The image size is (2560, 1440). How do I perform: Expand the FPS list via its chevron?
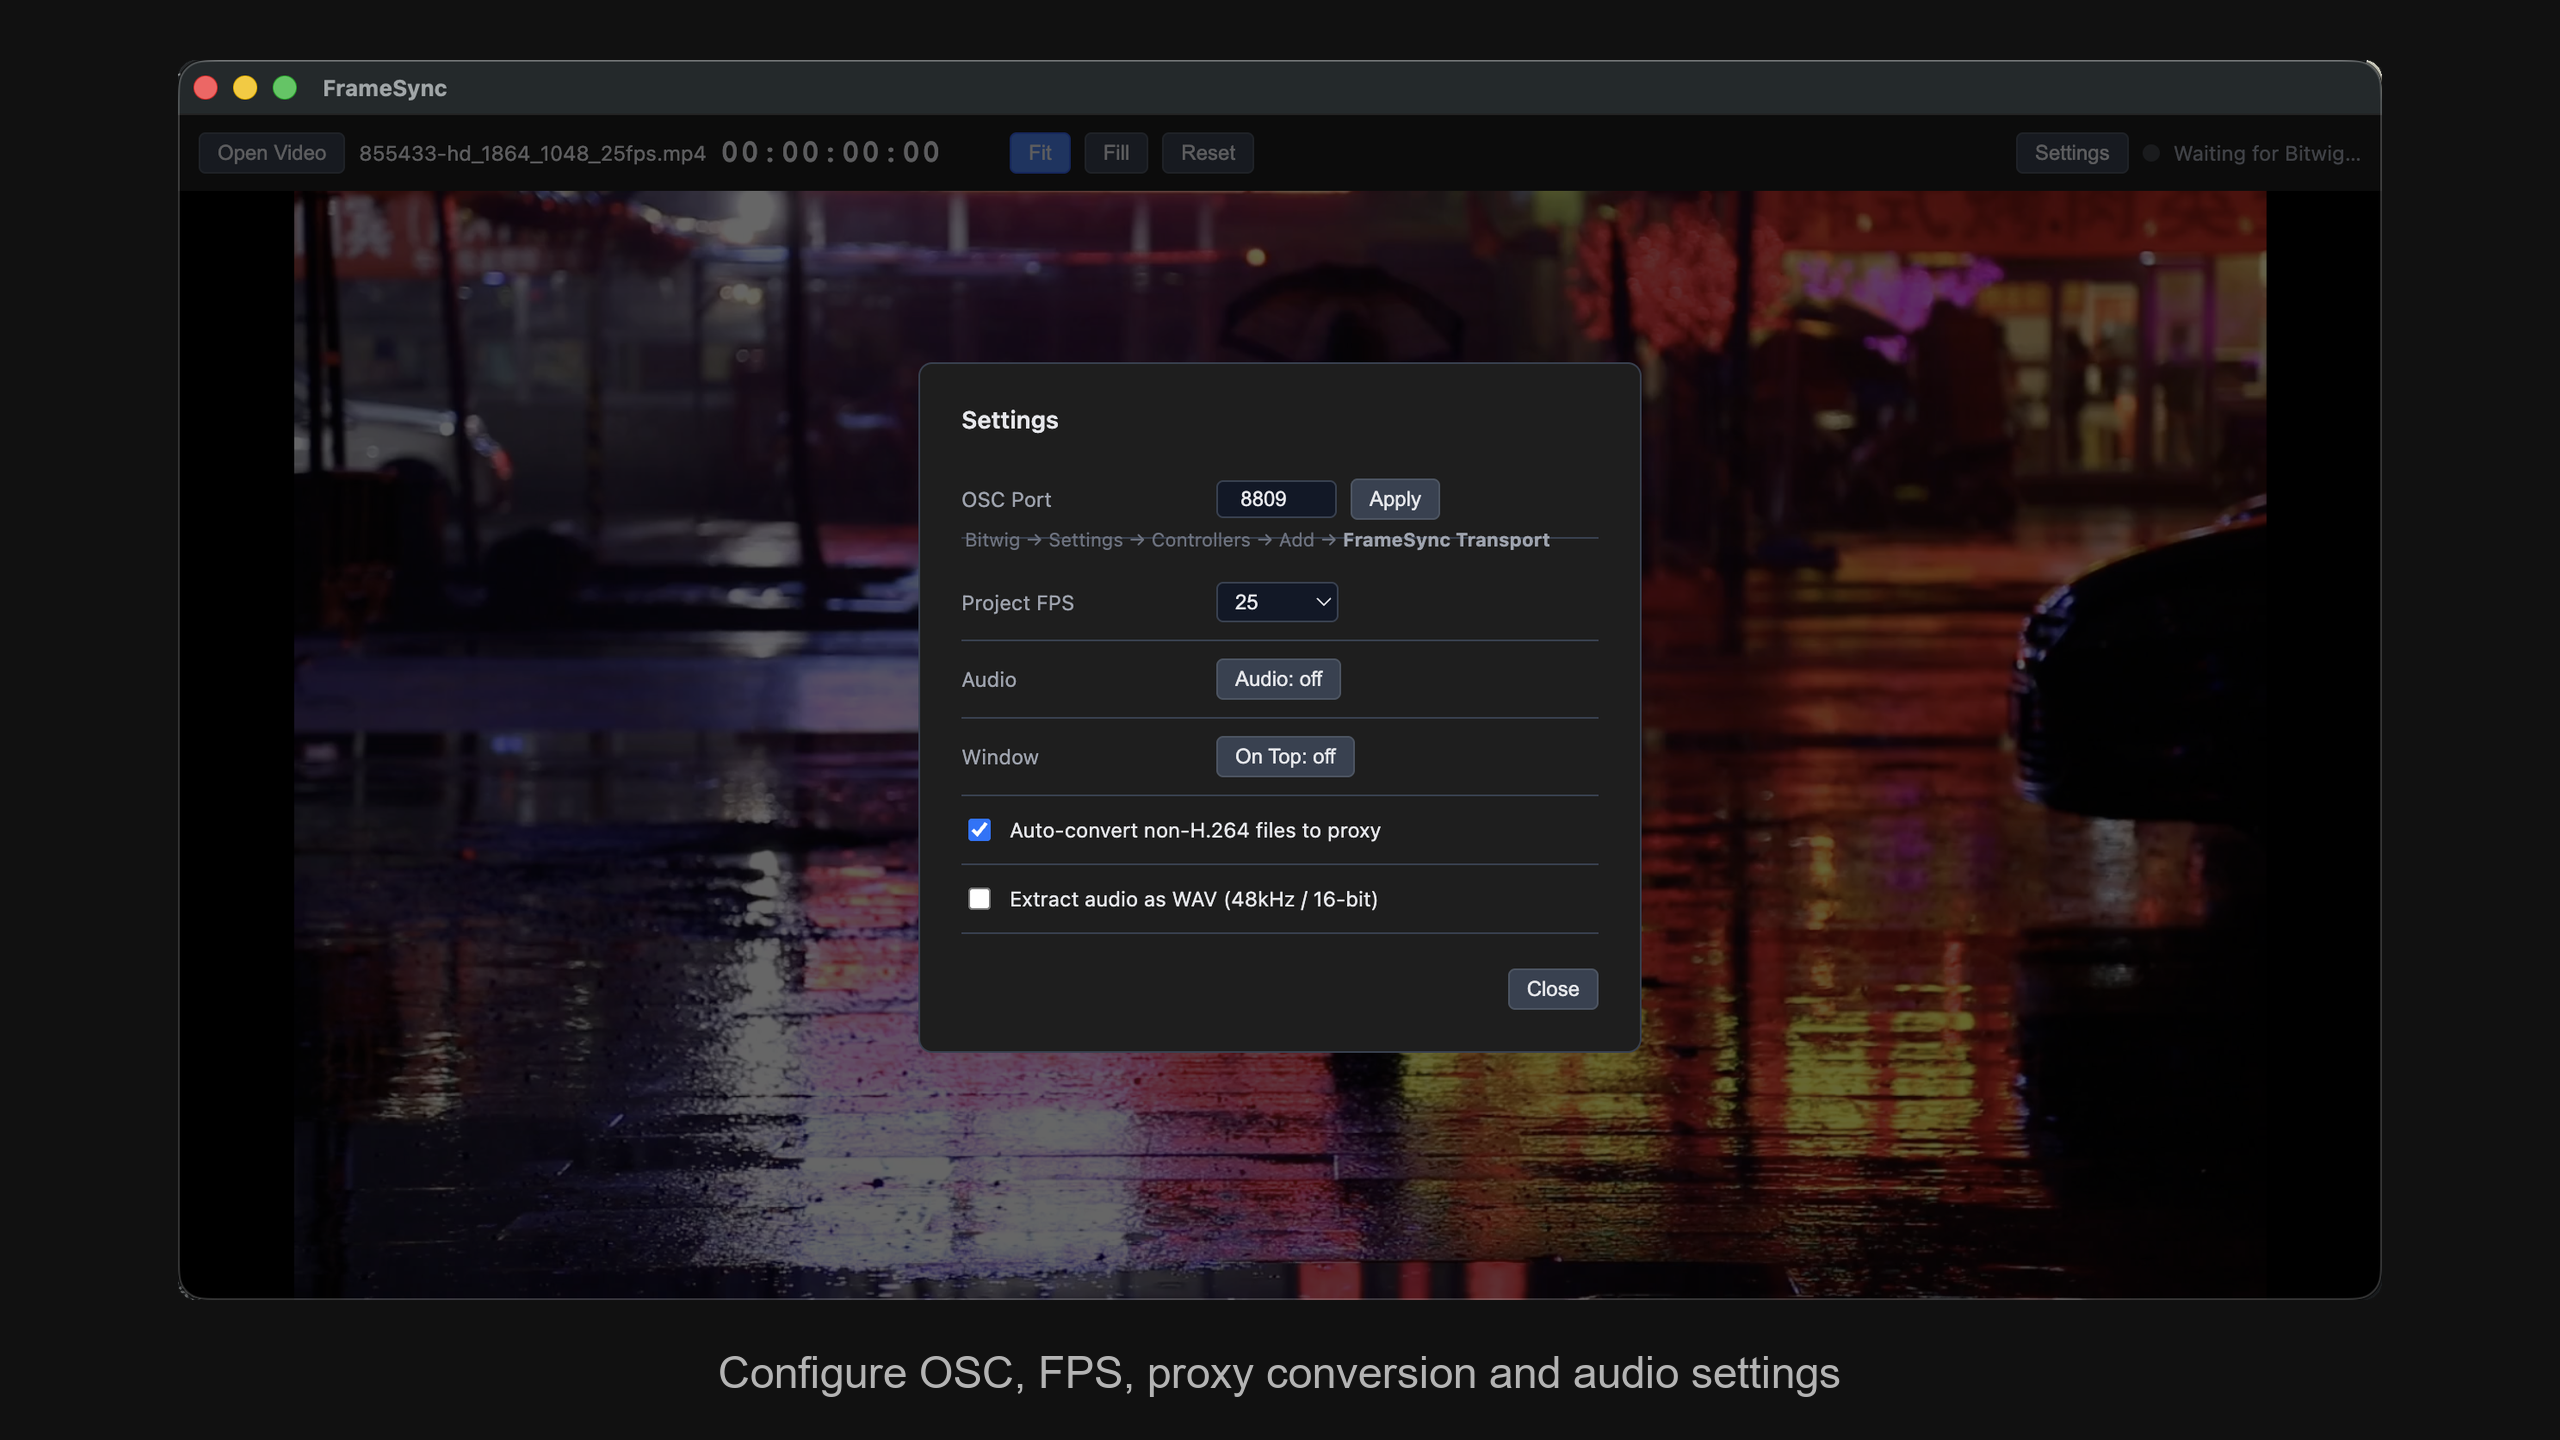tap(1322, 602)
